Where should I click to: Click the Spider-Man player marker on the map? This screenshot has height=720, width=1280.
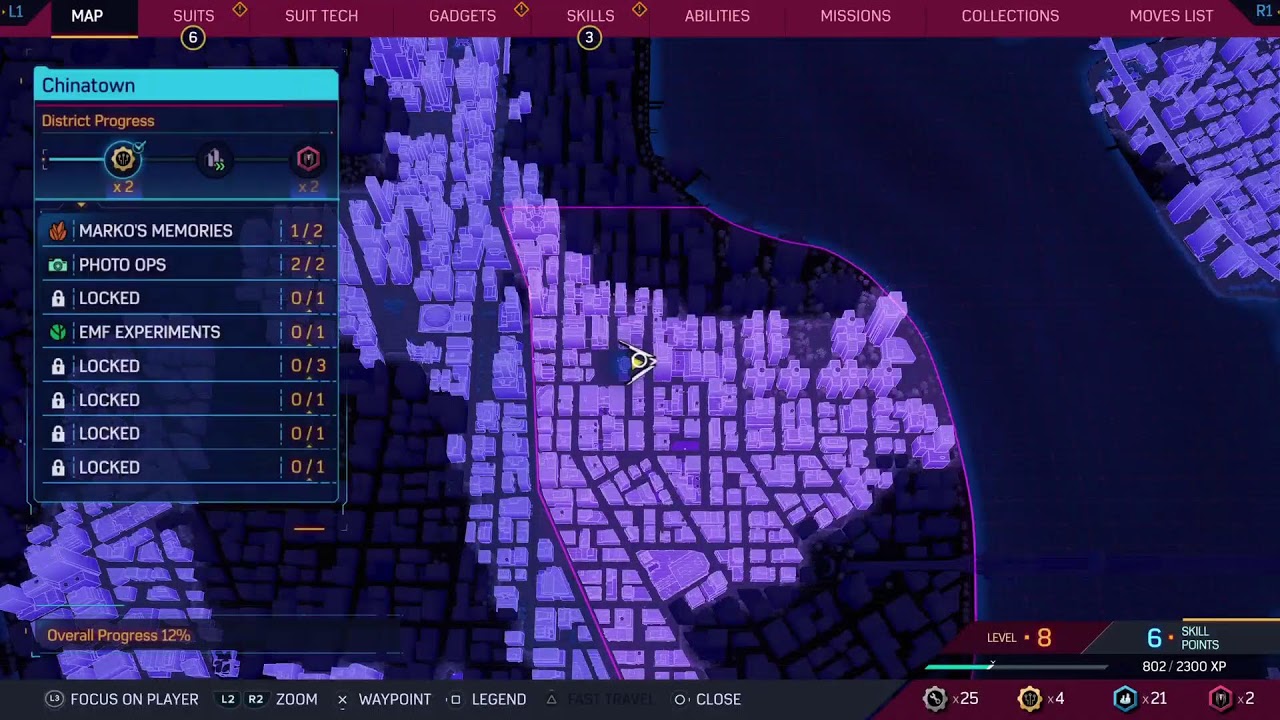[638, 362]
